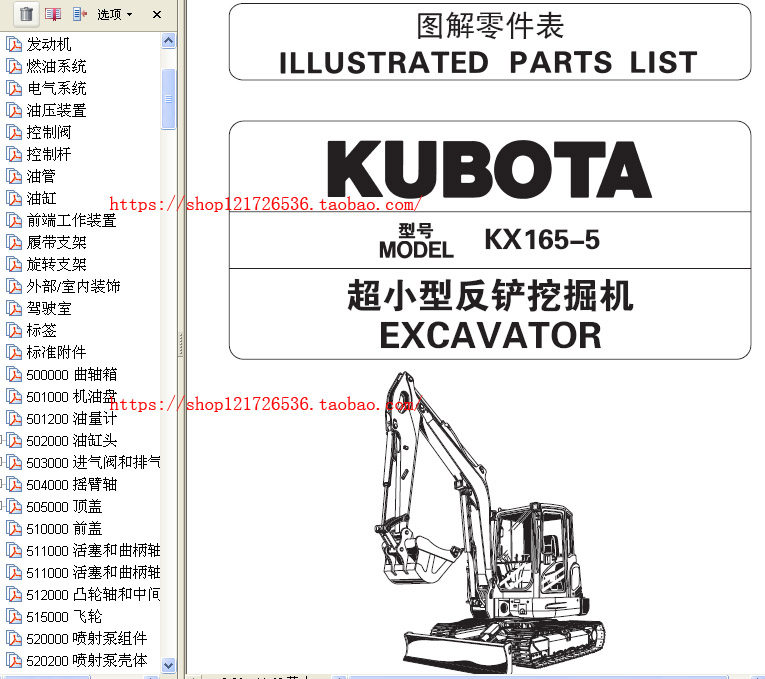Screen dimensions: 765x679
Task: Click bookmarks scrollbar down arrow
Action: (x=168, y=664)
